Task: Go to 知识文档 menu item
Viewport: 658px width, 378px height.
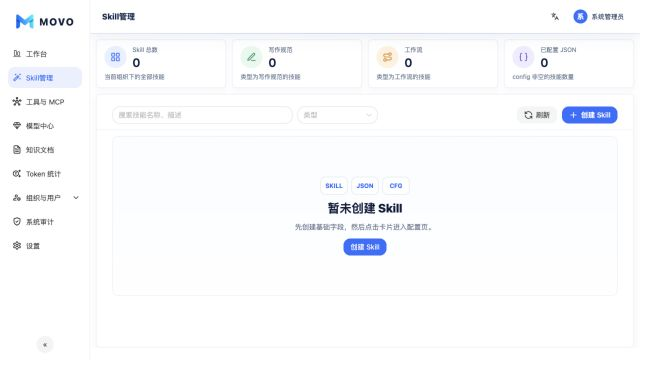Action: [x=45, y=150]
